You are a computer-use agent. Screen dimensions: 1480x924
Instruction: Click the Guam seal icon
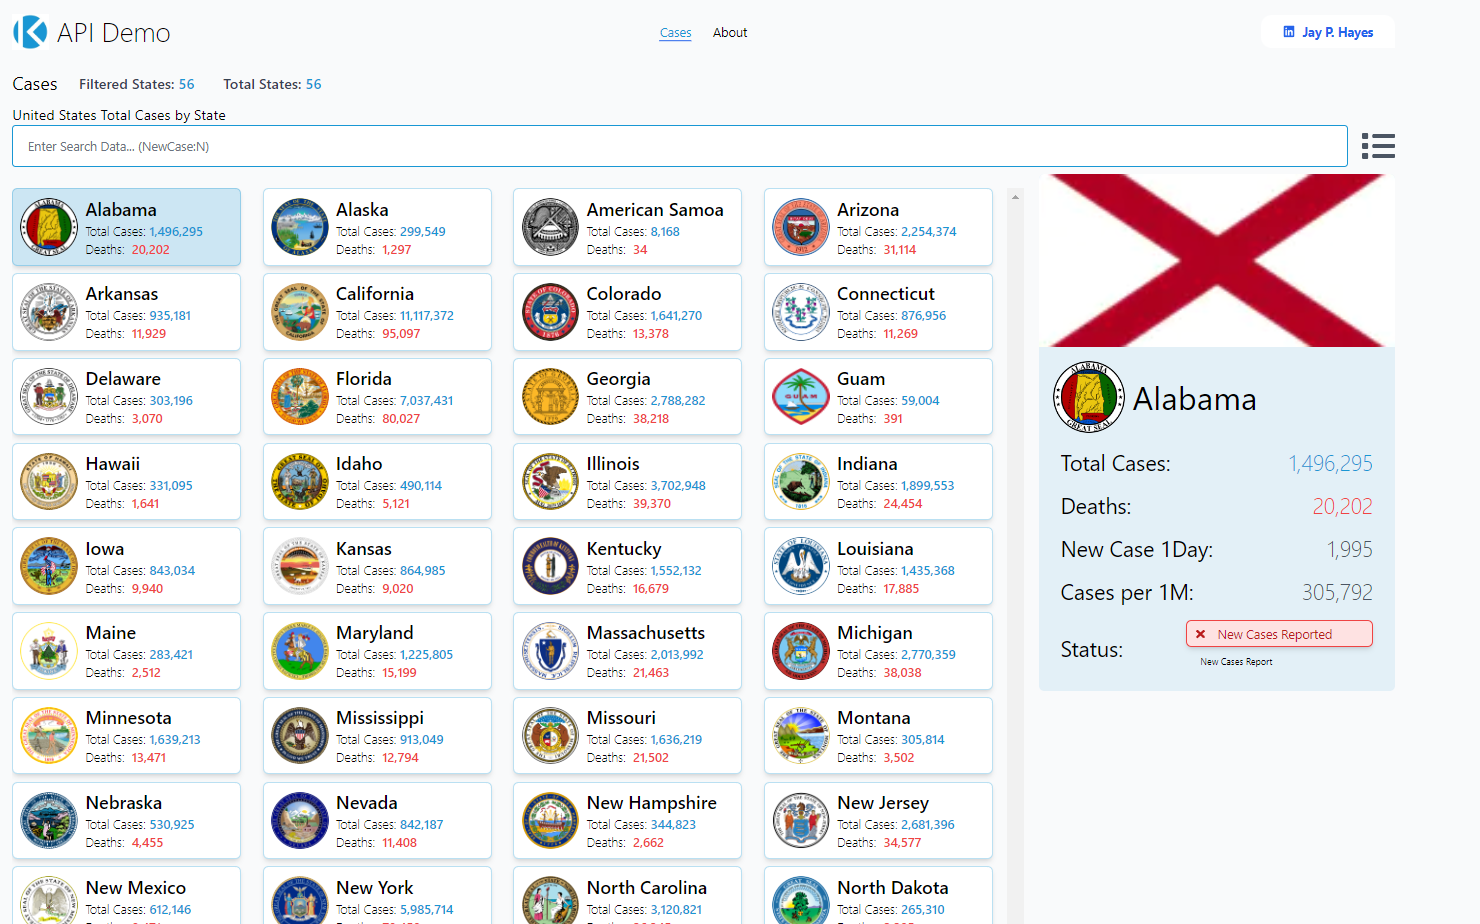(801, 397)
